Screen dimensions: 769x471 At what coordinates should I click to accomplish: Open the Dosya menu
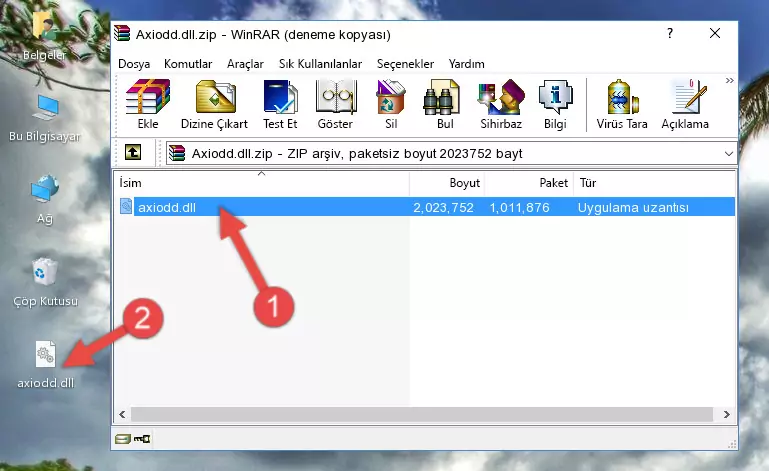point(134,64)
